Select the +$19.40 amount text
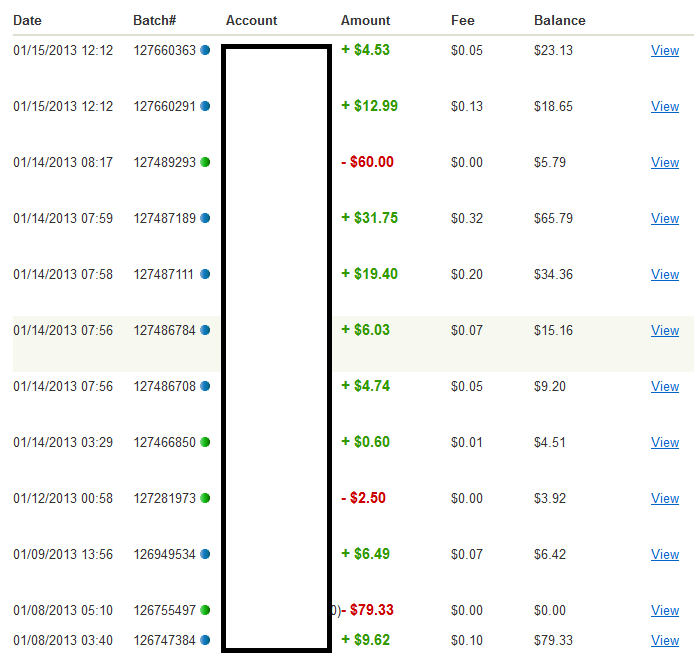 point(369,274)
